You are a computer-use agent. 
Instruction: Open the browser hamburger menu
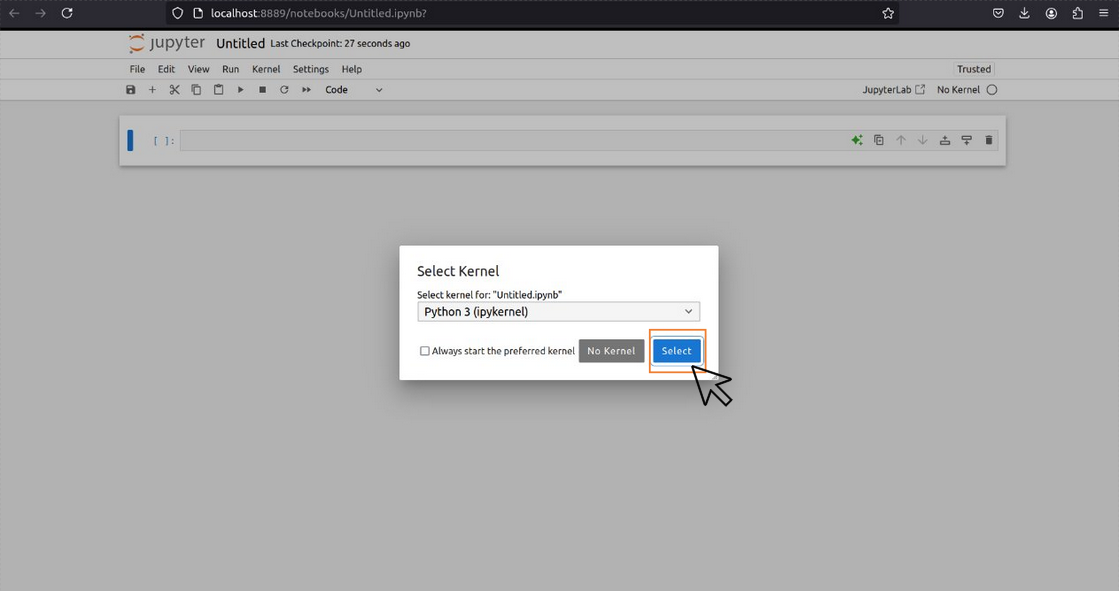click(1103, 13)
